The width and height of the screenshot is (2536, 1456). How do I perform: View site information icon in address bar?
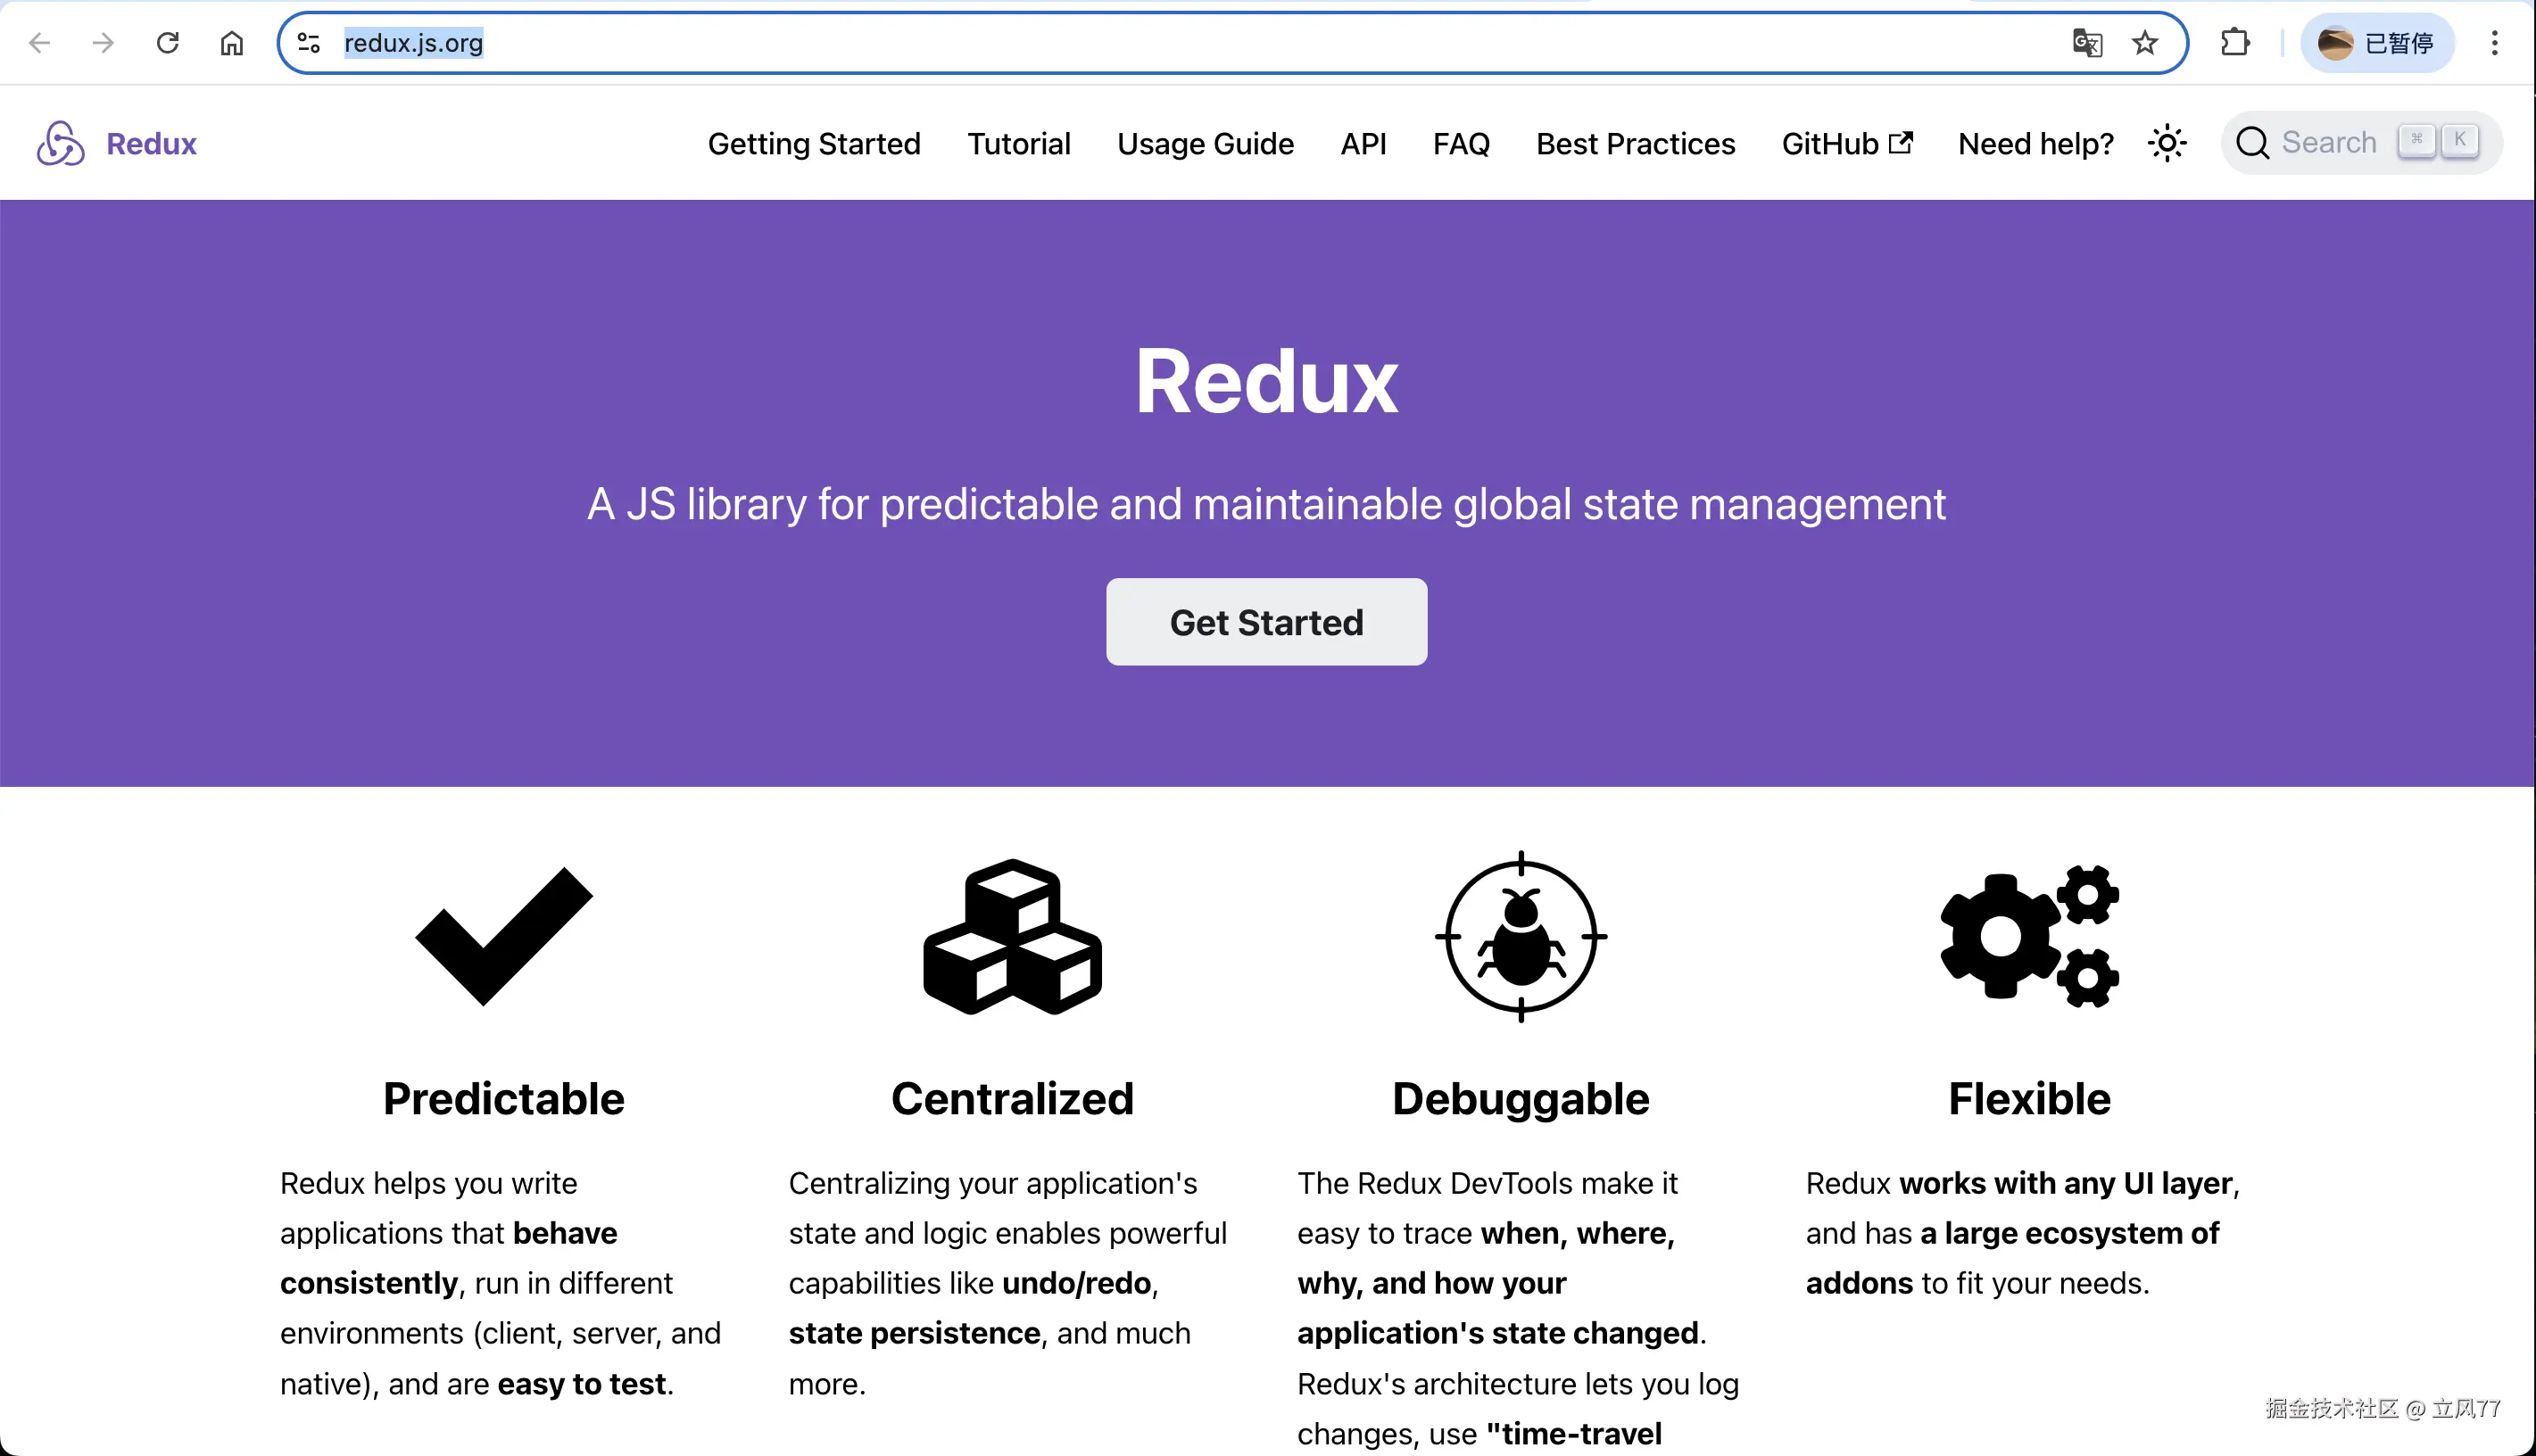[x=309, y=43]
